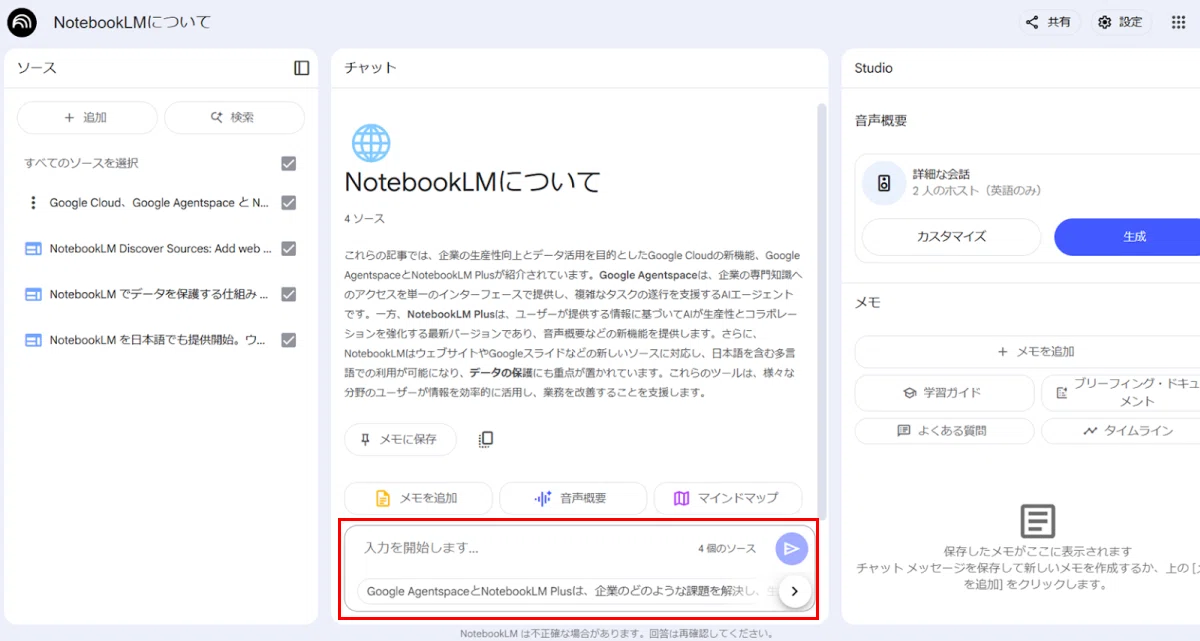Click the globe notebook emoji icon

pos(371,143)
